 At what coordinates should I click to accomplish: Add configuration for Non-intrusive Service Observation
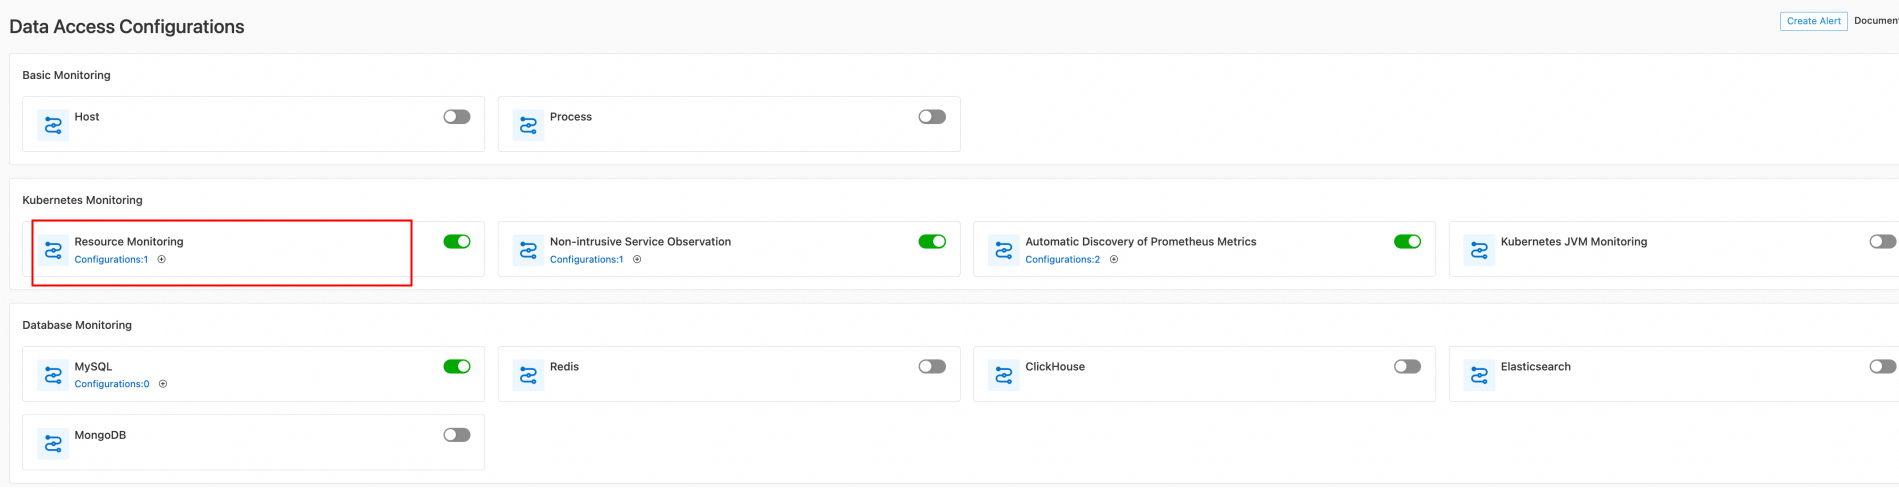(x=637, y=259)
